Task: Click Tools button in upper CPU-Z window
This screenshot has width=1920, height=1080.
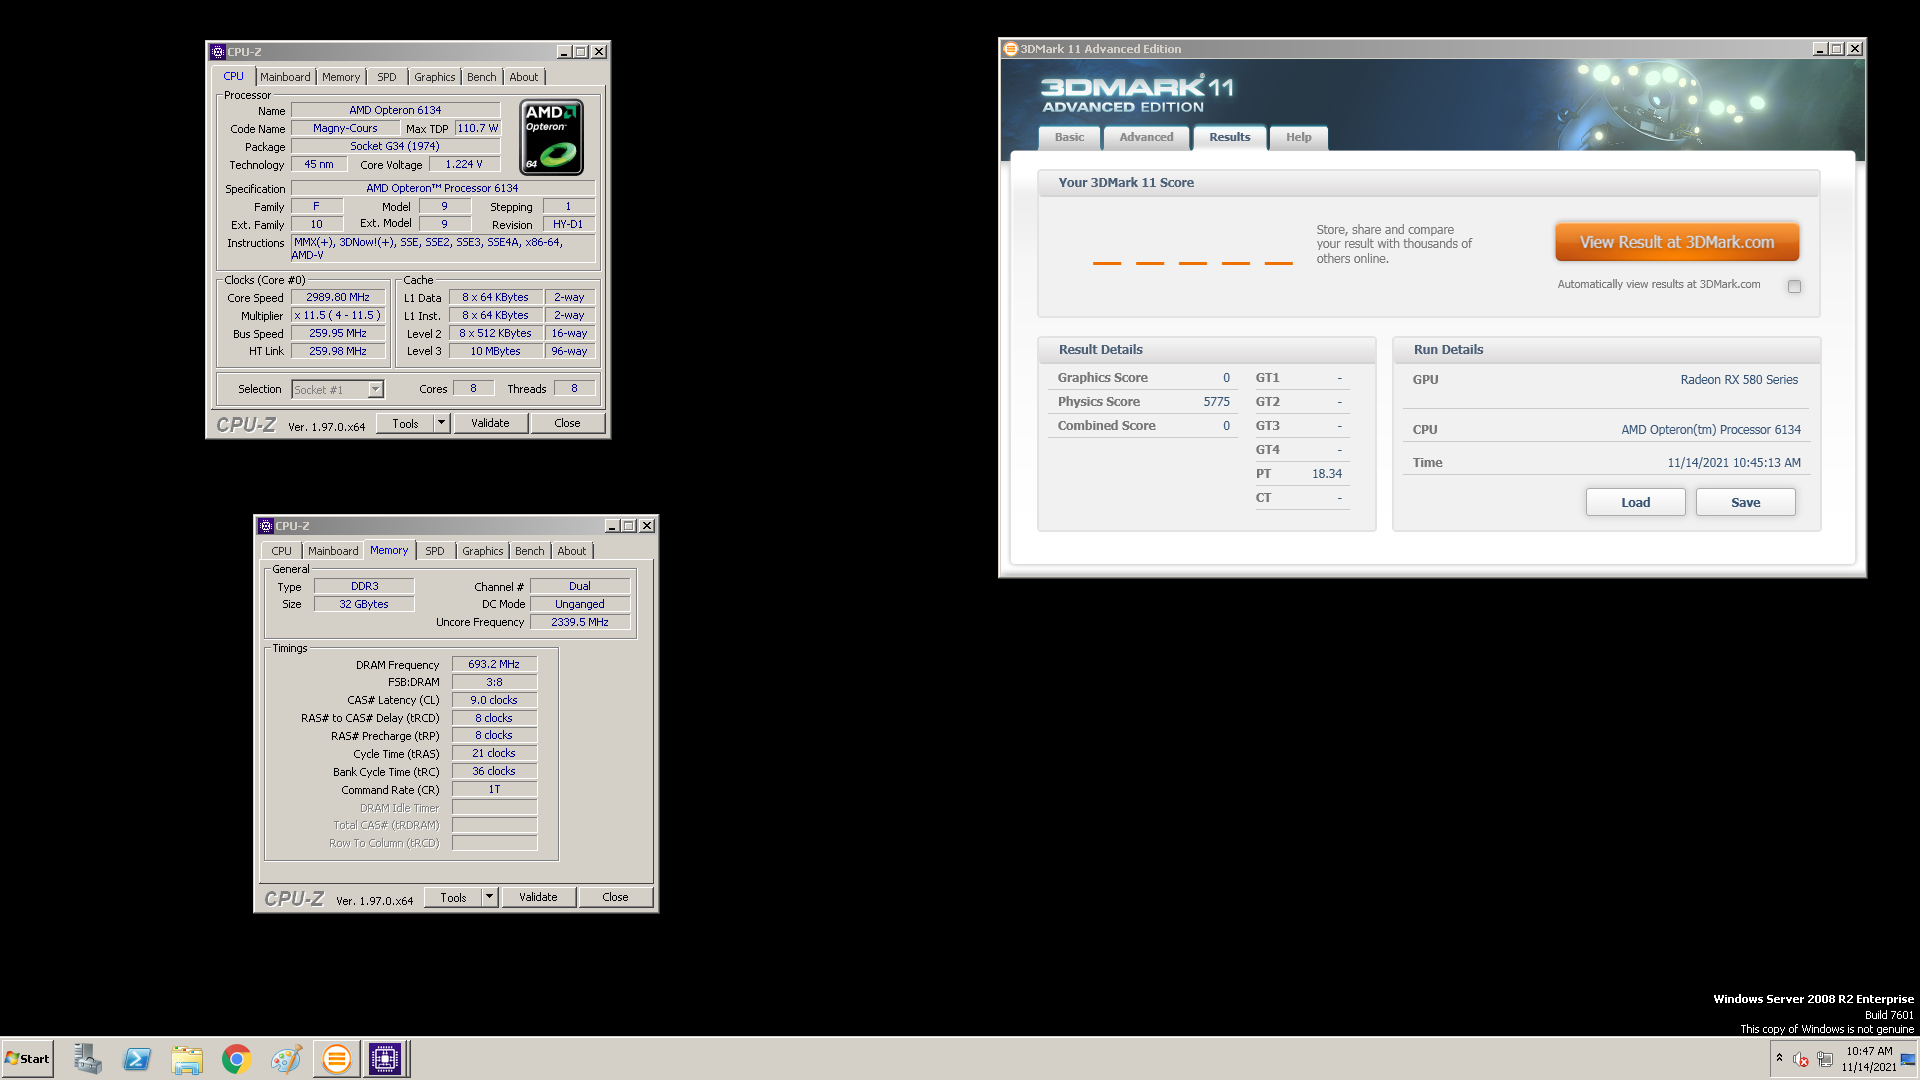Action: (x=405, y=424)
